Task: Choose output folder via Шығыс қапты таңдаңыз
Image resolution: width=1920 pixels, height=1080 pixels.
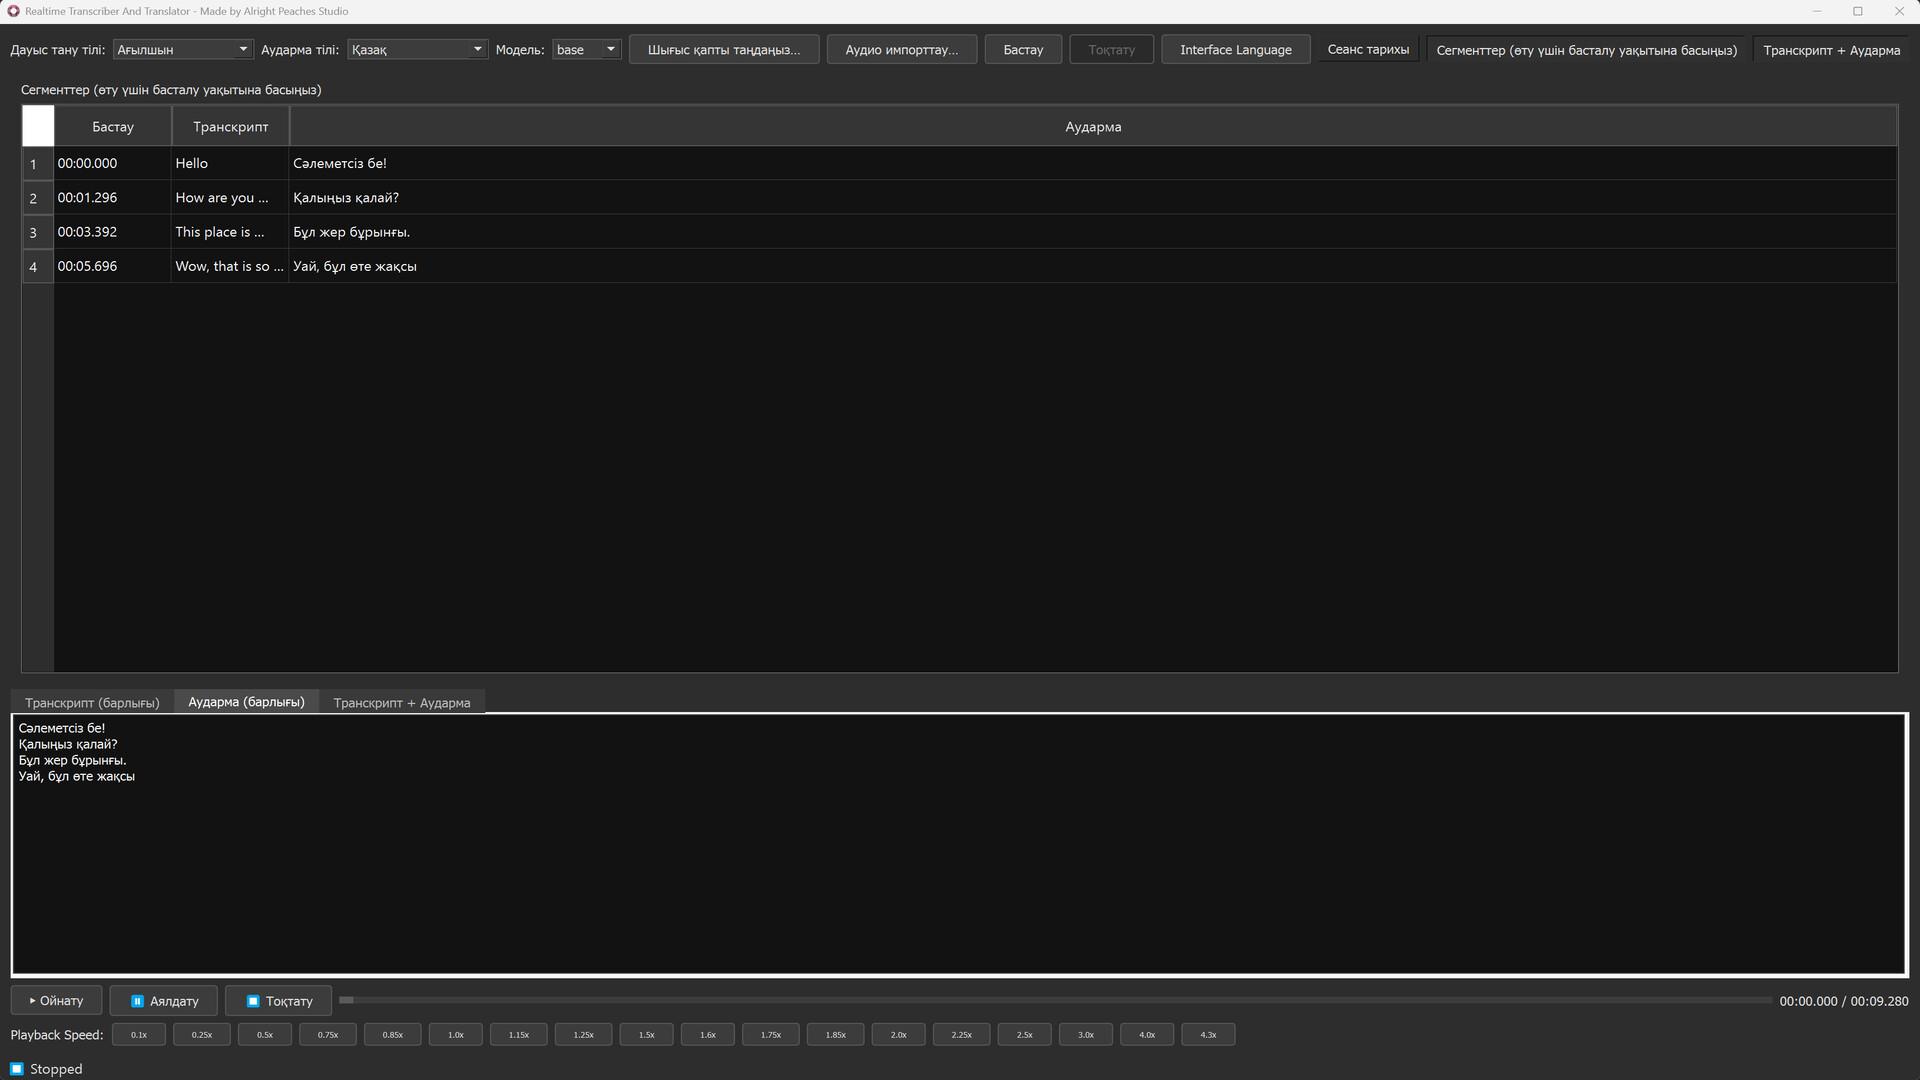Action: 723,49
